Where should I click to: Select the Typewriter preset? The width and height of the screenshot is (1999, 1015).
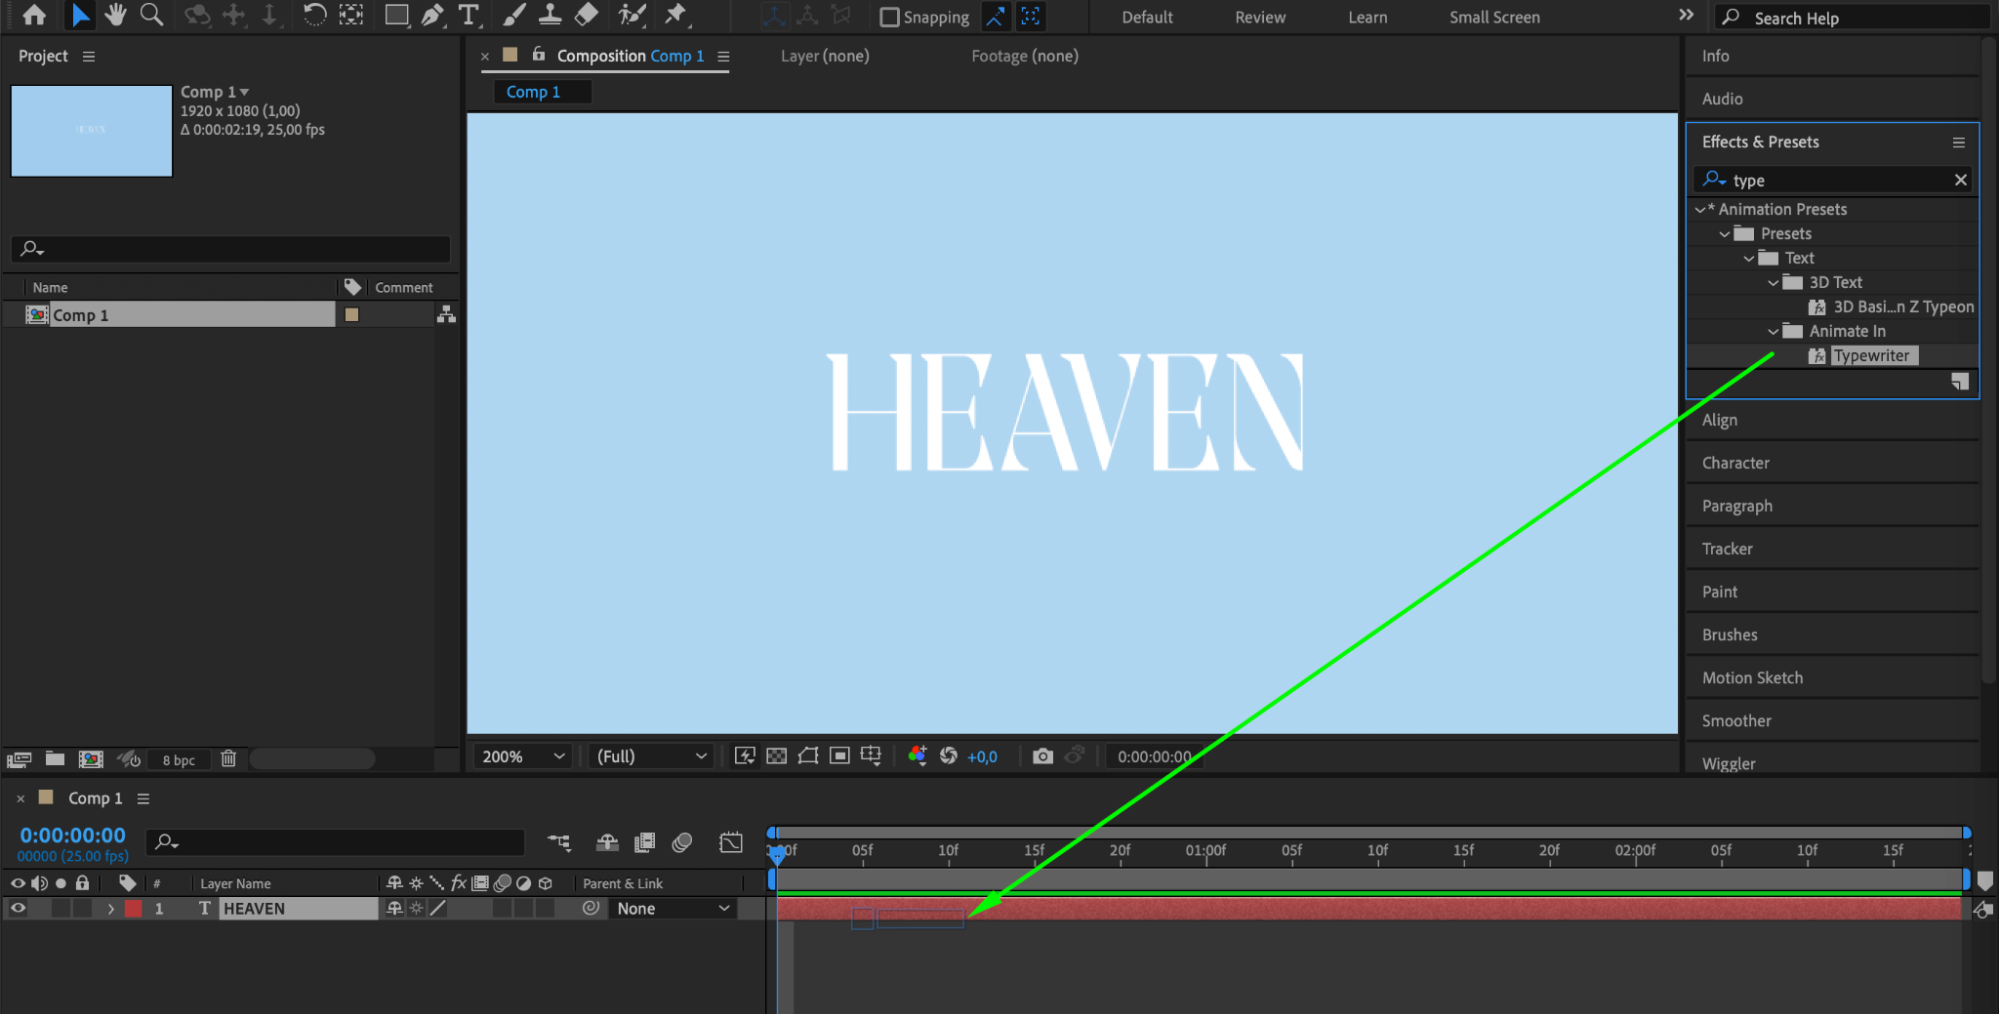click(x=1870, y=356)
